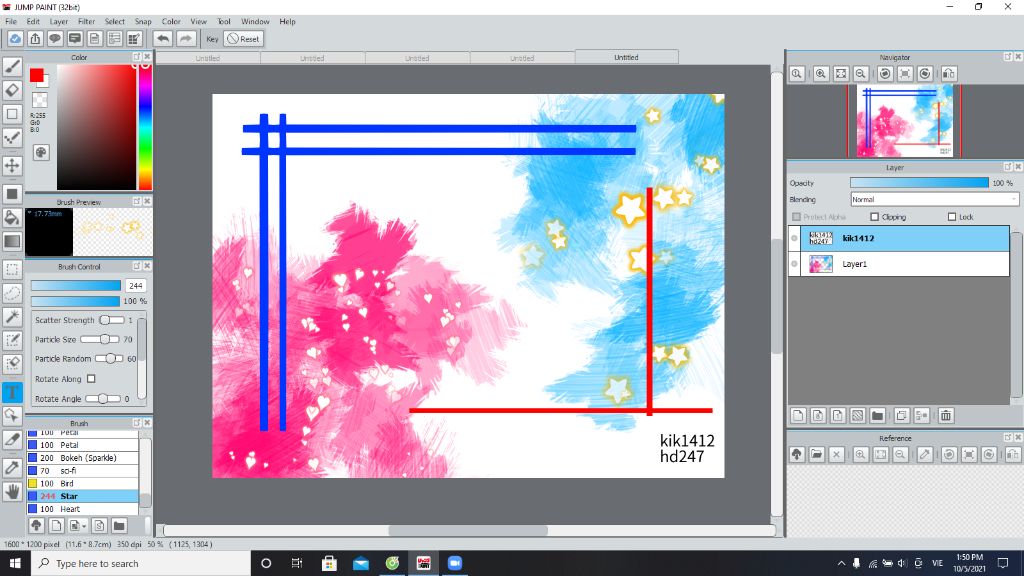Undock the Reference panel with its float icon
1024x576 pixels.
pos(1008,438)
